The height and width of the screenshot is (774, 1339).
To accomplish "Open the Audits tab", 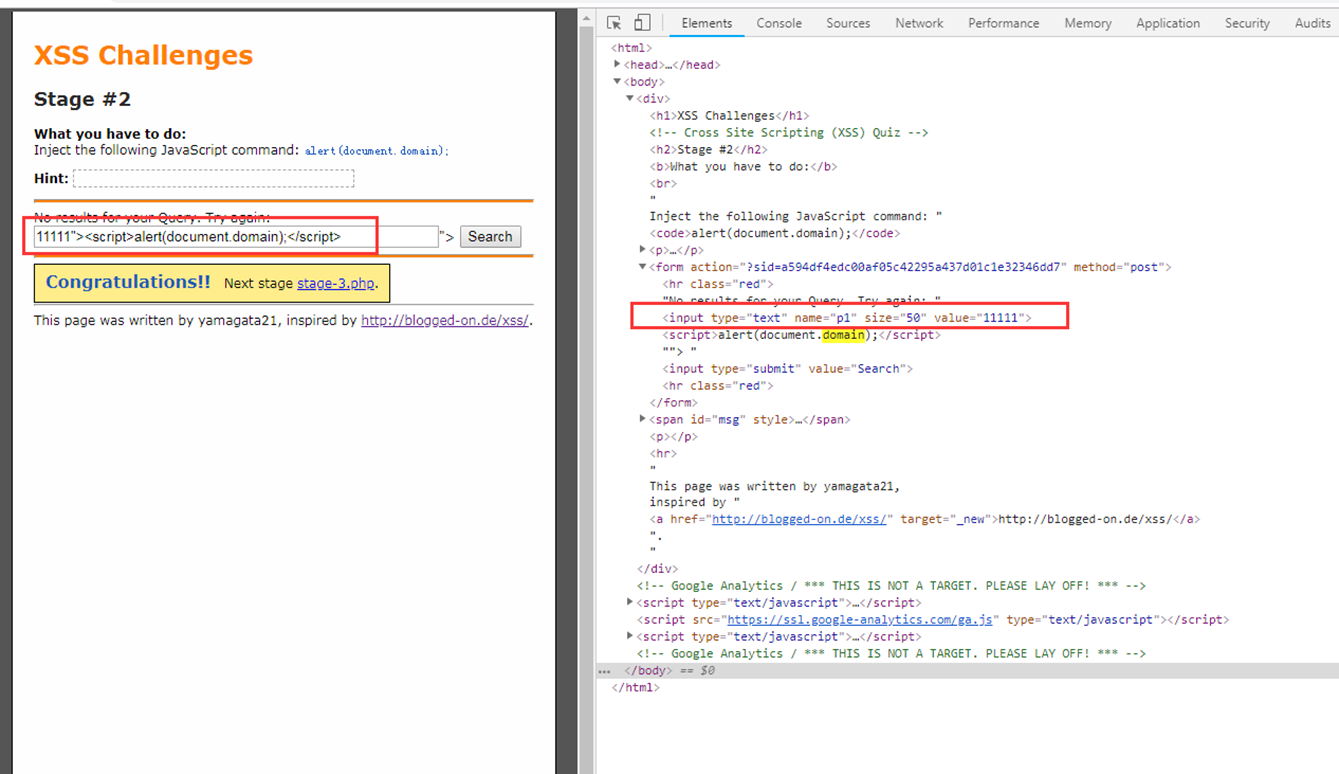I will click(x=1312, y=23).
